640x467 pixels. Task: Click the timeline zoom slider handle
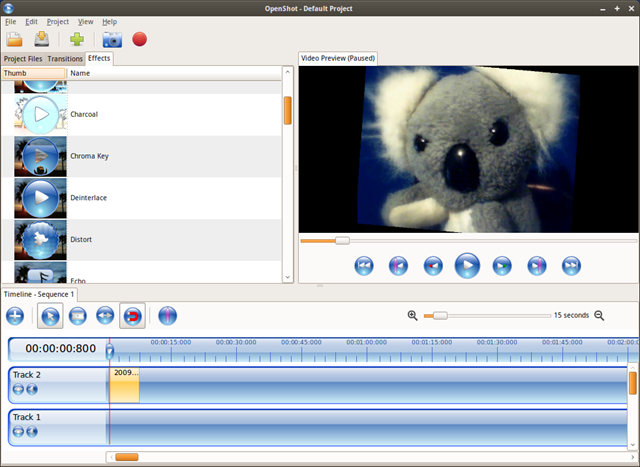(440, 316)
